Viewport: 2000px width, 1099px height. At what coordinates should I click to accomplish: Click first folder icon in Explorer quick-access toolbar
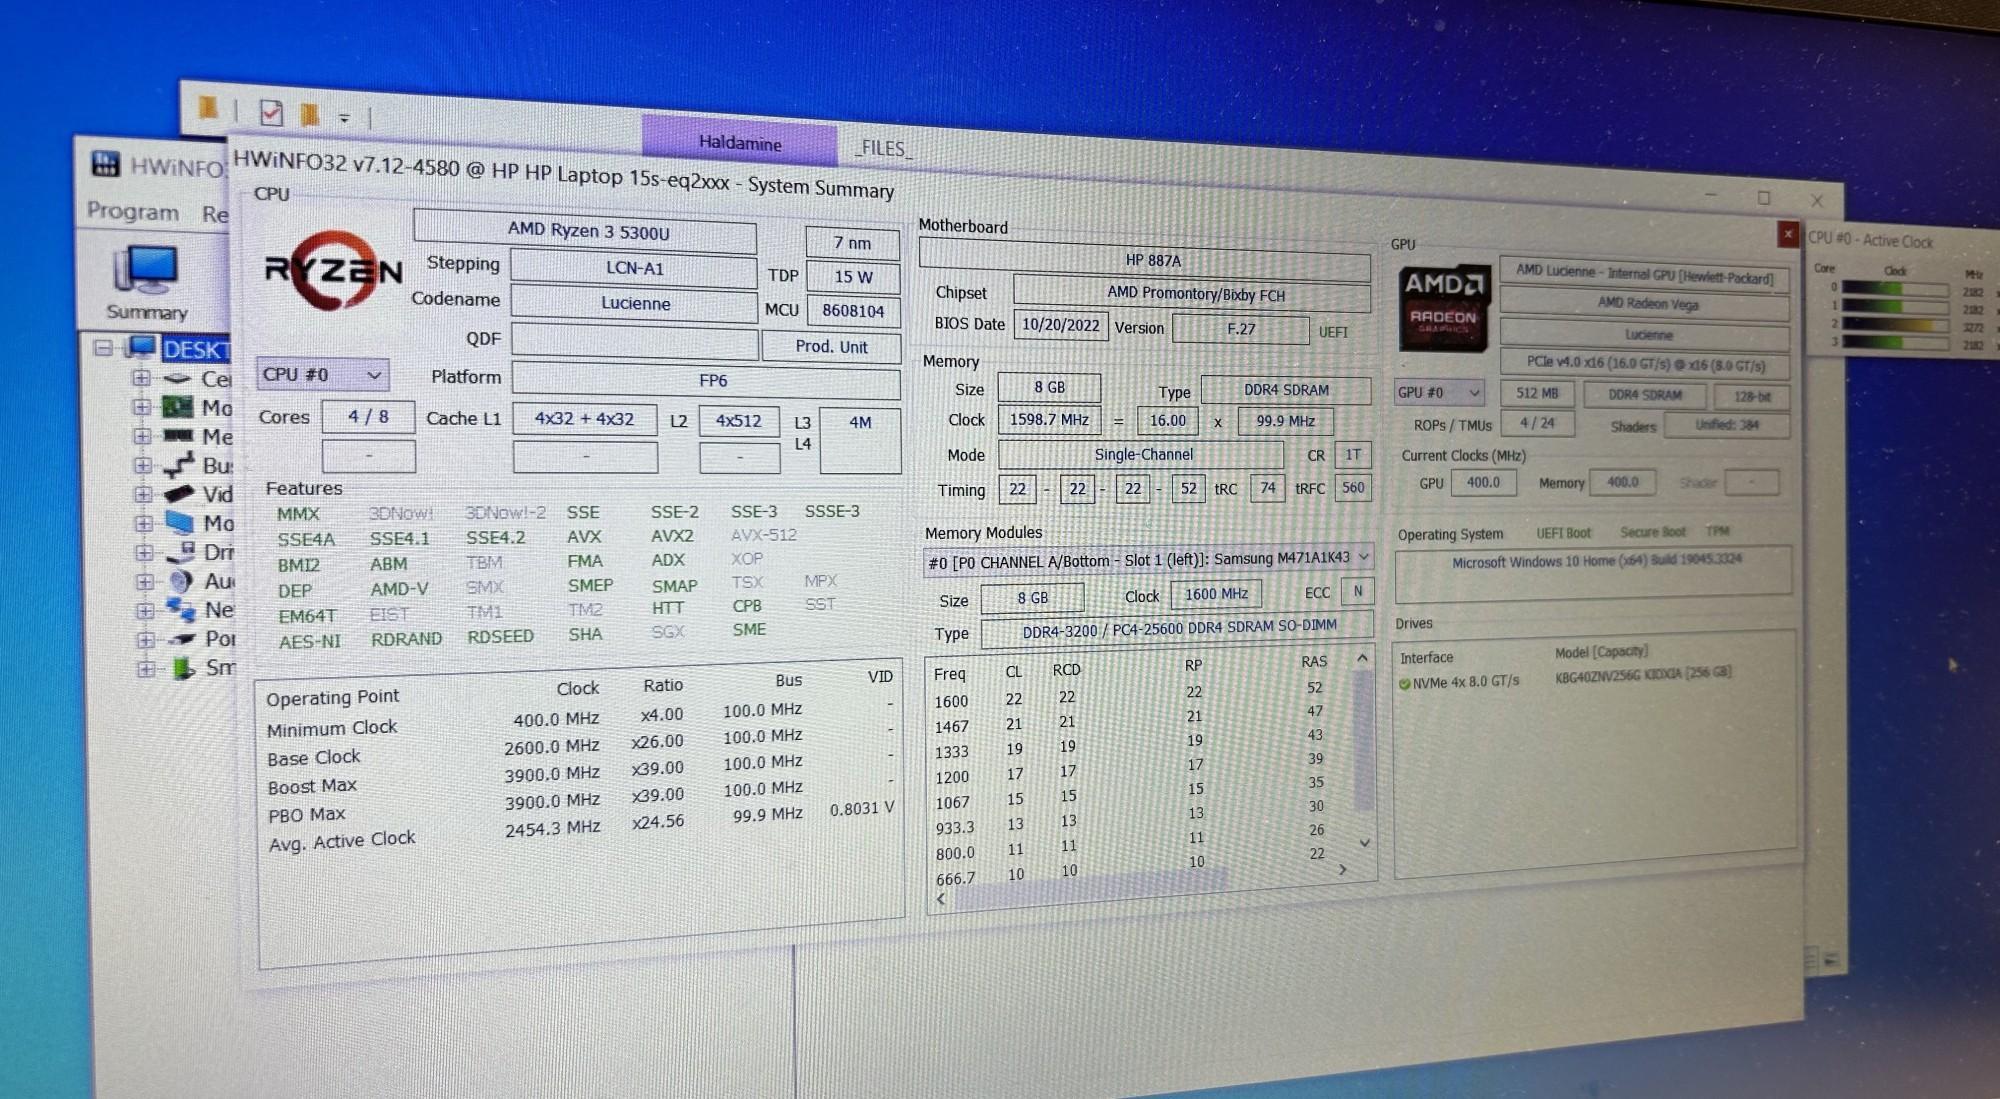(x=208, y=107)
